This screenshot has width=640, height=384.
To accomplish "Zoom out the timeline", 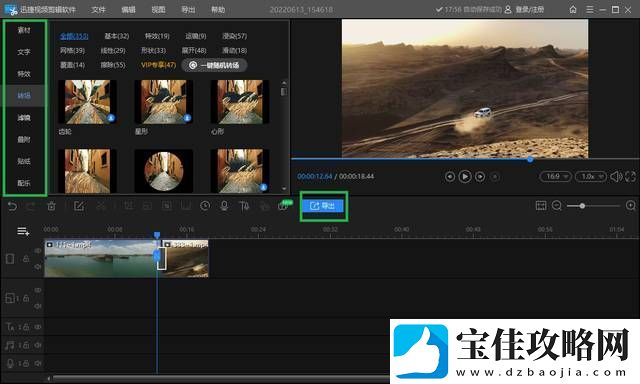I will [x=557, y=206].
